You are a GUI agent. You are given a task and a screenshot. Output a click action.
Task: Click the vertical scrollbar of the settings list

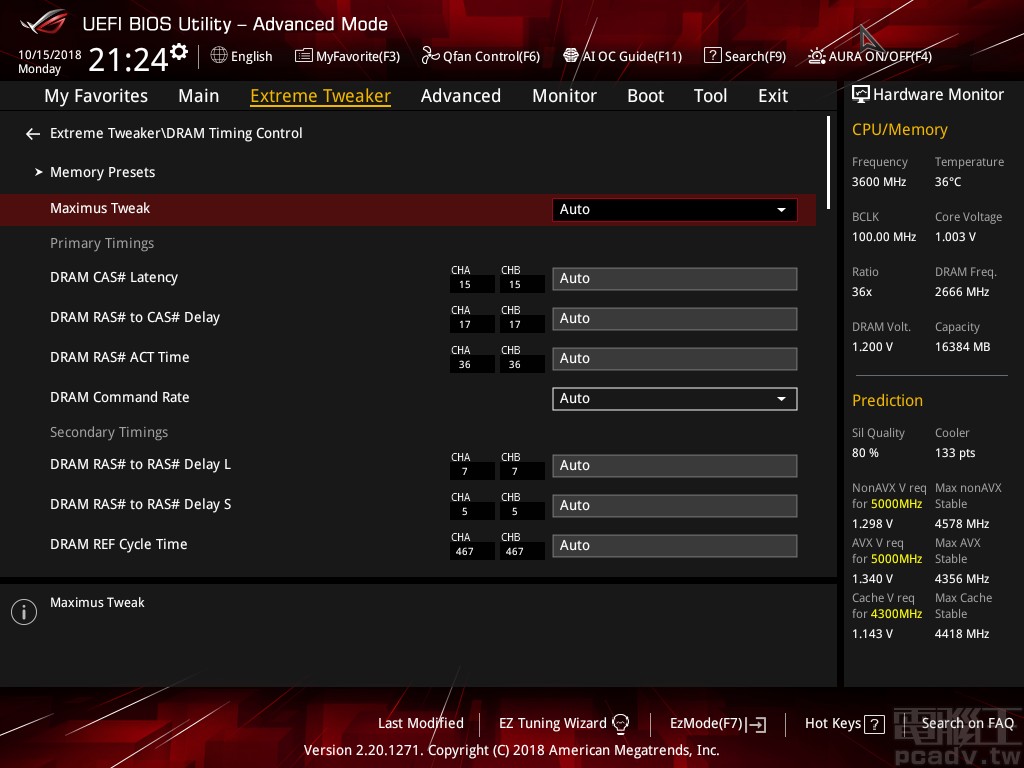tap(828, 160)
